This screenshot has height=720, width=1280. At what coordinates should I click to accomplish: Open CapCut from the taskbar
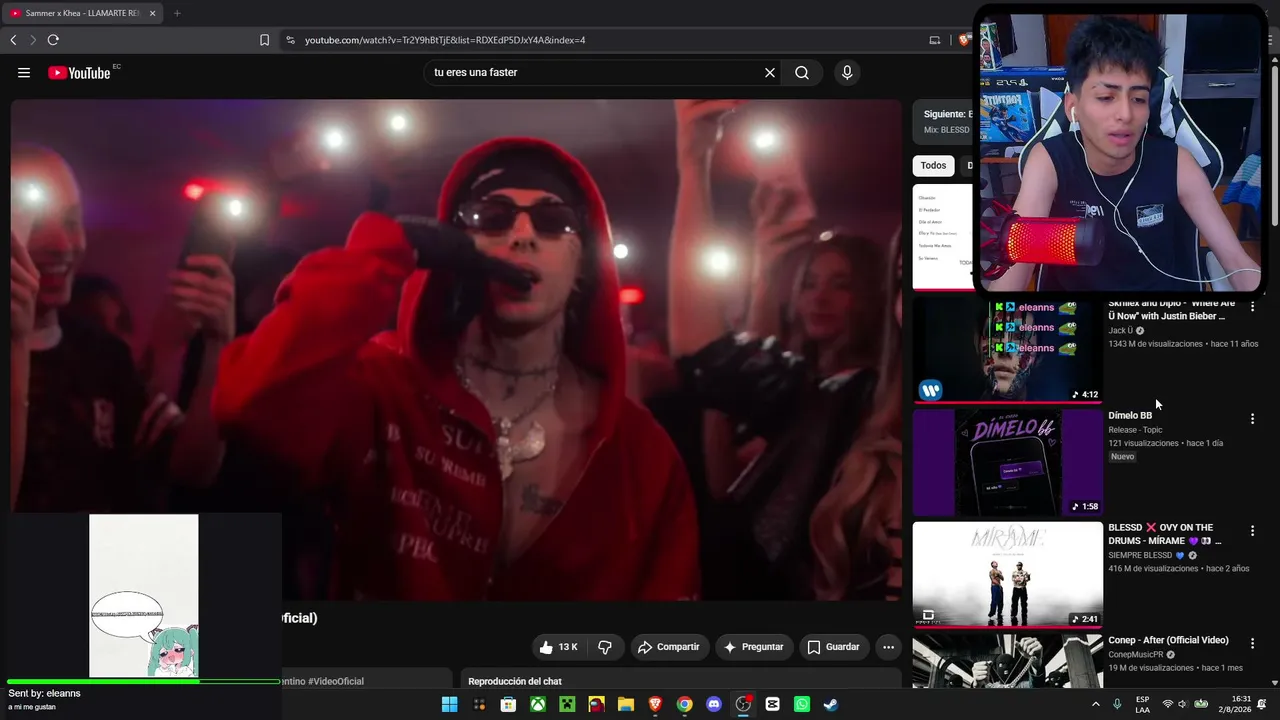click(x=772, y=704)
